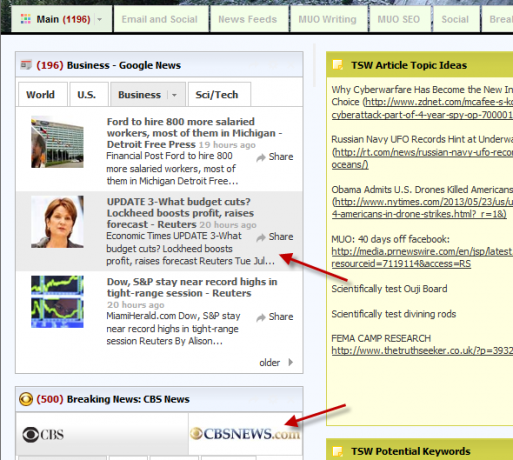
Task: Click TSW Article Topic Ideas note icon
Action: (337, 65)
